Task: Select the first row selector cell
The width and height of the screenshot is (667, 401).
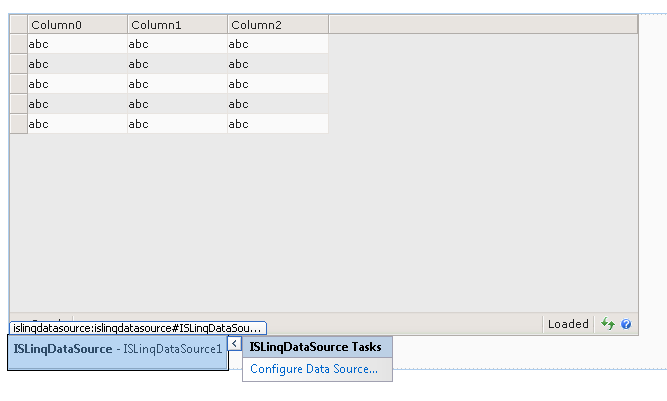Action: click(19, 44)
